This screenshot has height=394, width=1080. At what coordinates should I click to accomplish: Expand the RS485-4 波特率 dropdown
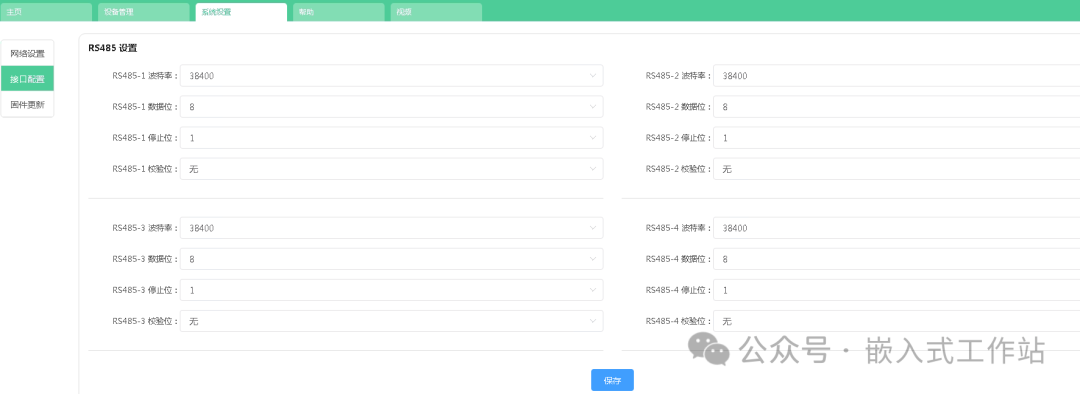897,228
